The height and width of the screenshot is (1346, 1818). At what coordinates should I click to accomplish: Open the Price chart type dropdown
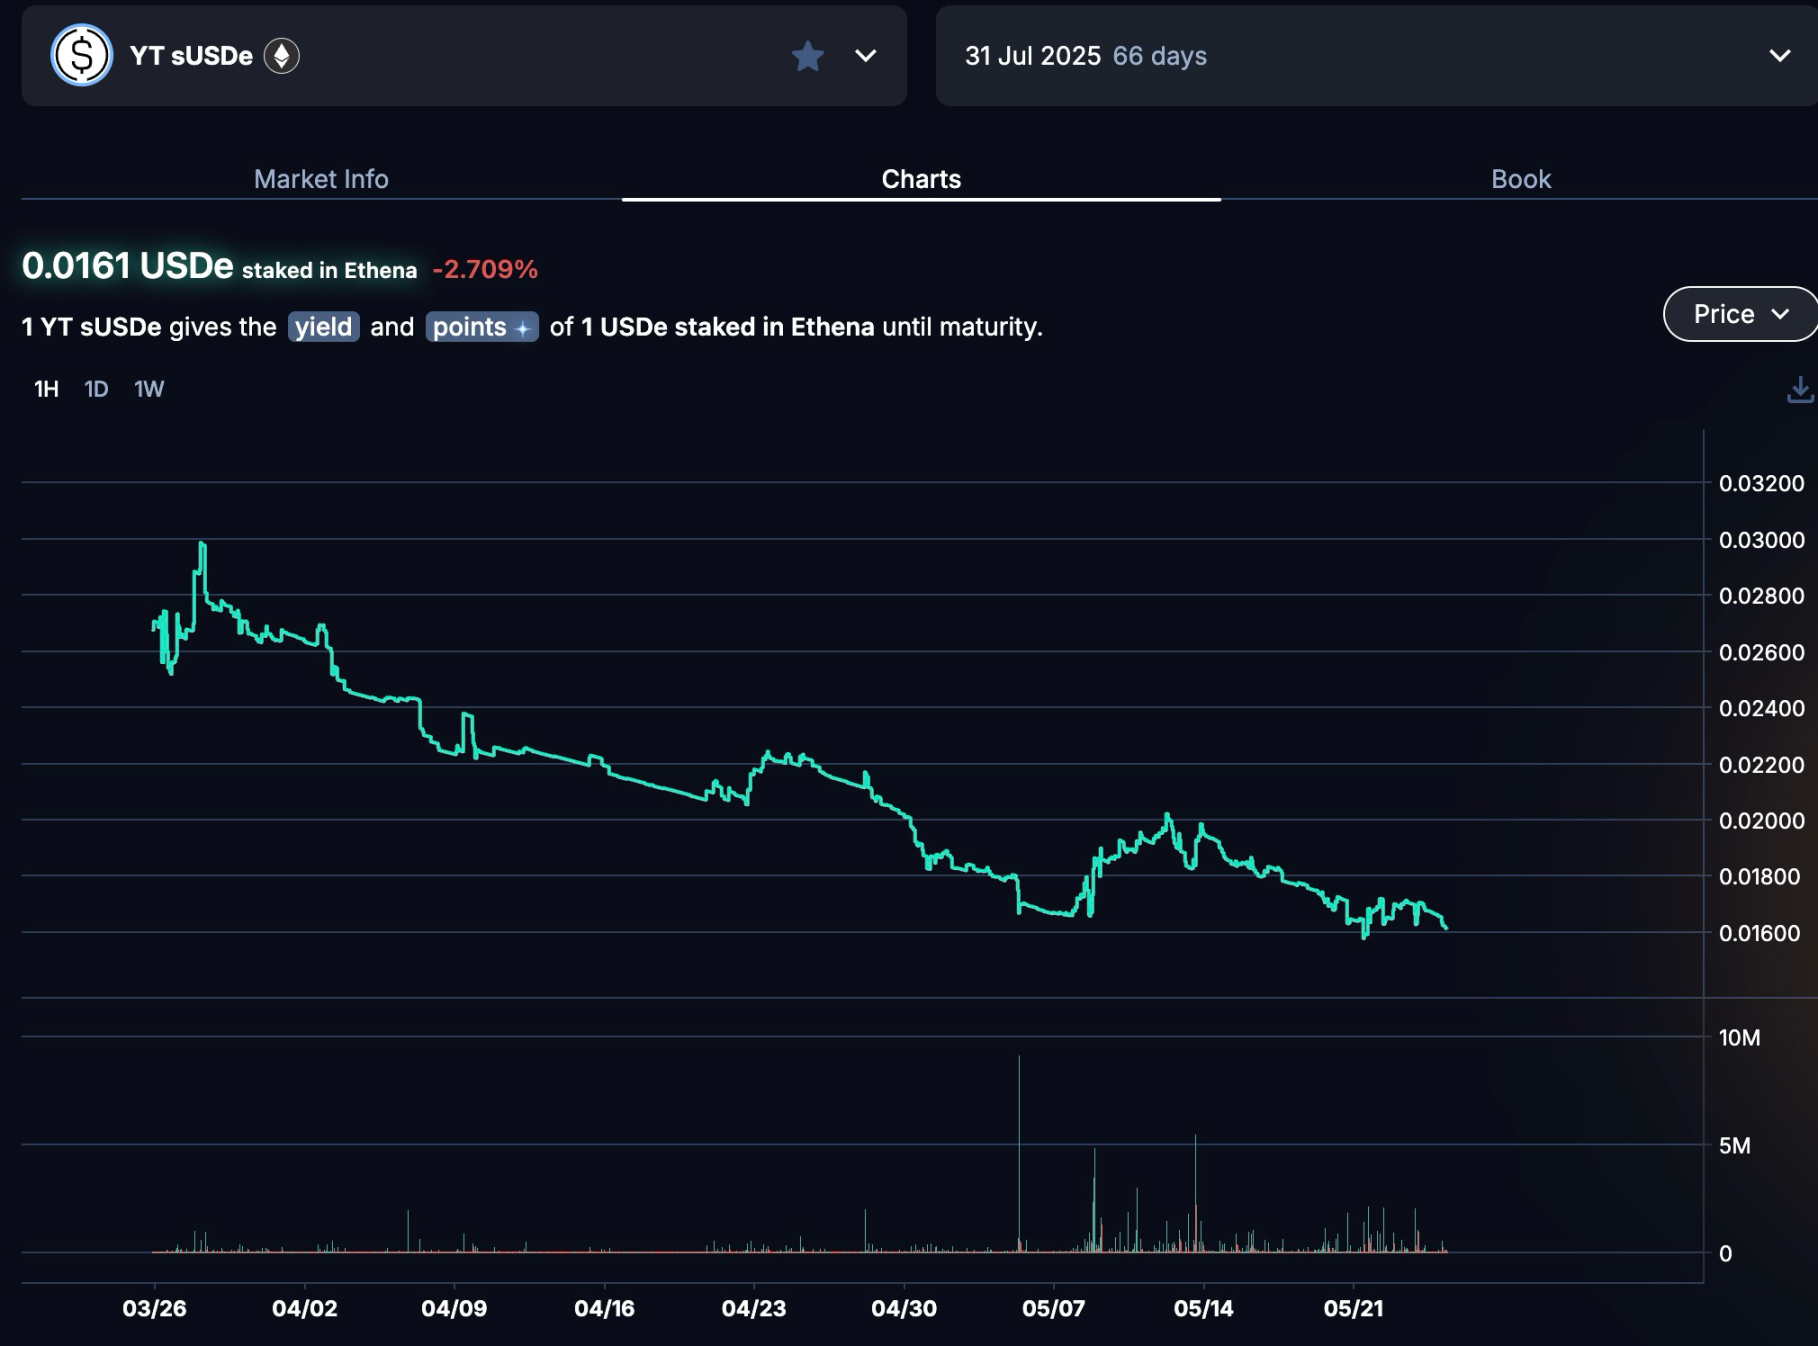point(1739,314)
